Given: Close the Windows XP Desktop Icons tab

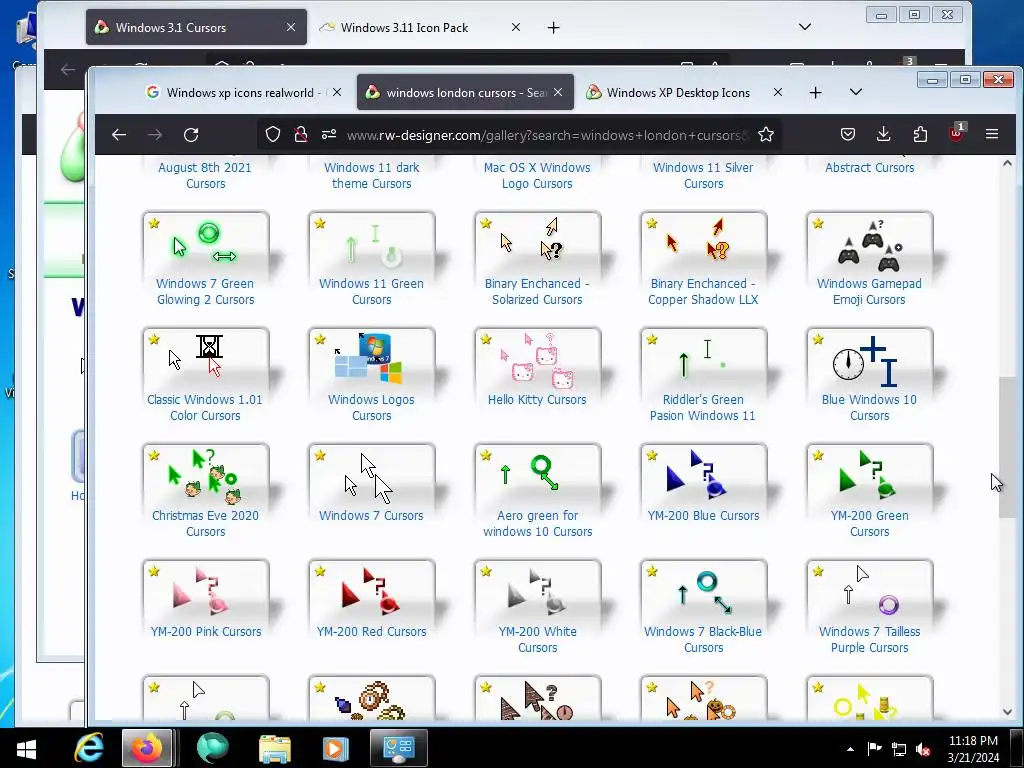Looking at the screenshot, I should click(777, 92).
